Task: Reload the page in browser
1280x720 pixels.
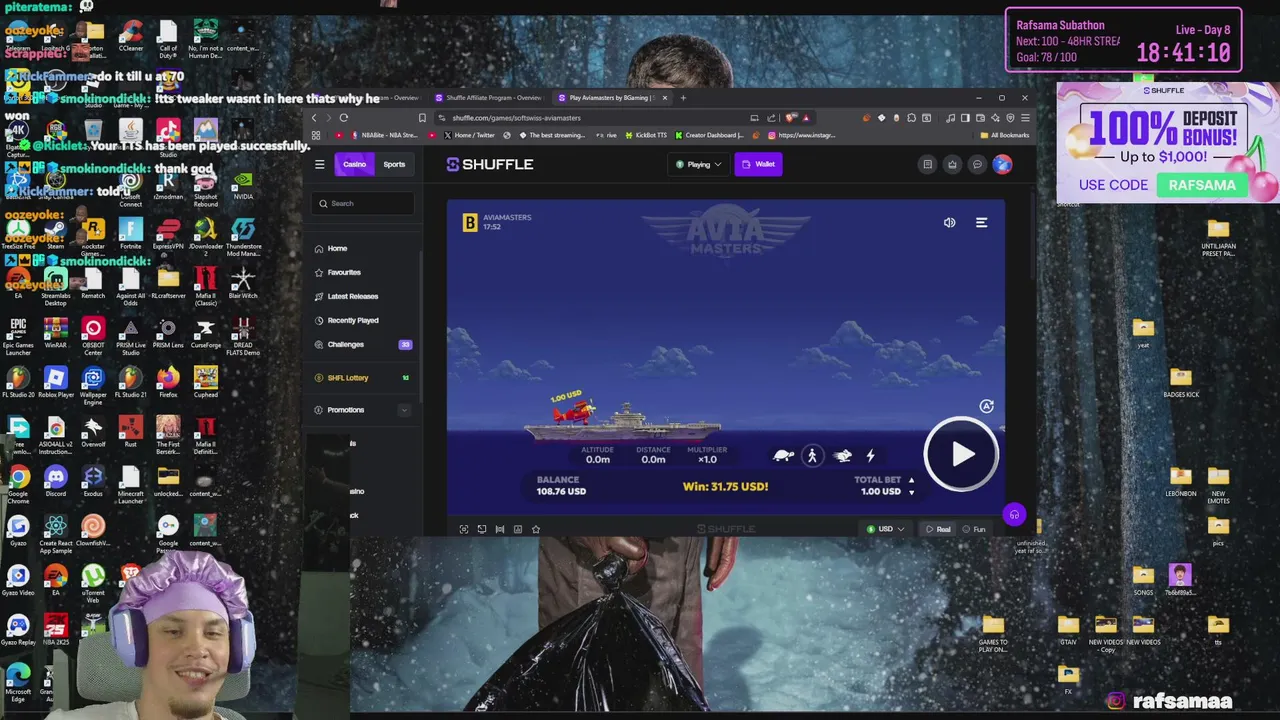Action: (x=343, y=118)
